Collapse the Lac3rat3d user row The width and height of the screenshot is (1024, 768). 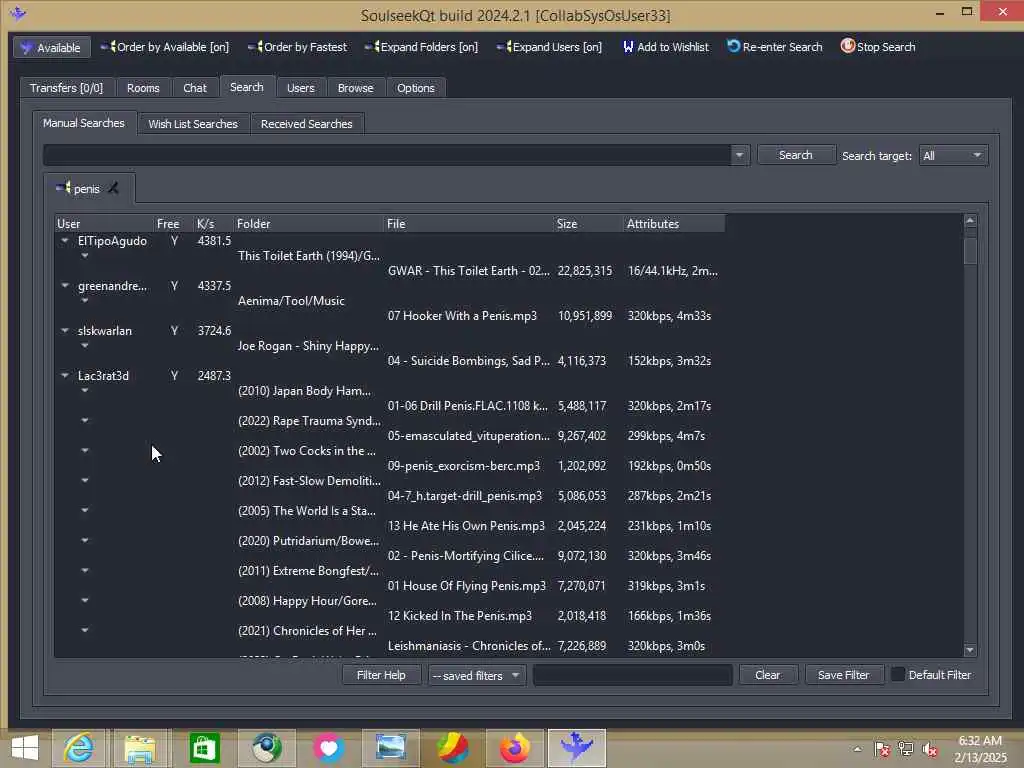(65, 376)
